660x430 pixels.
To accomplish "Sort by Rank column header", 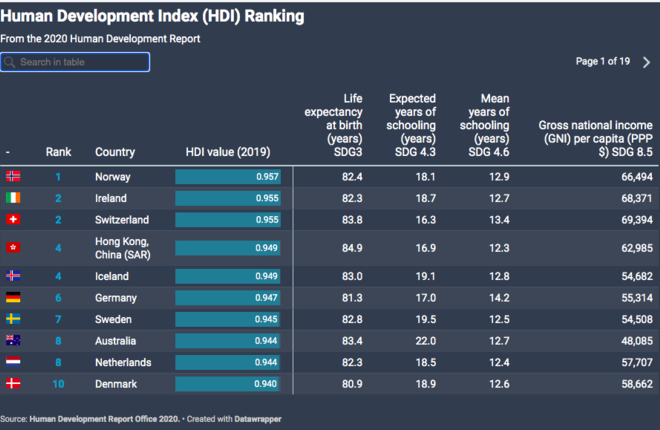I will [58, 153].
